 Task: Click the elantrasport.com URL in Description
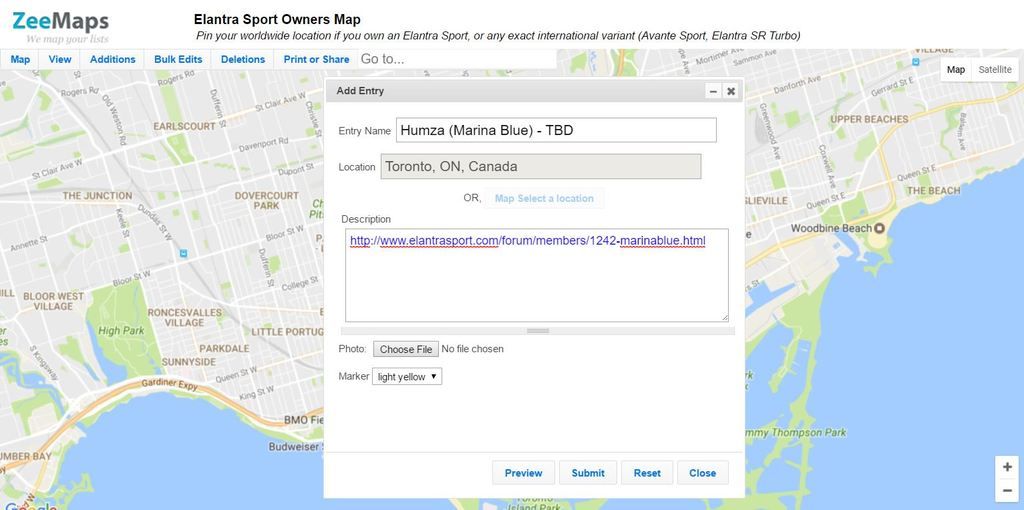pos(528,241)
